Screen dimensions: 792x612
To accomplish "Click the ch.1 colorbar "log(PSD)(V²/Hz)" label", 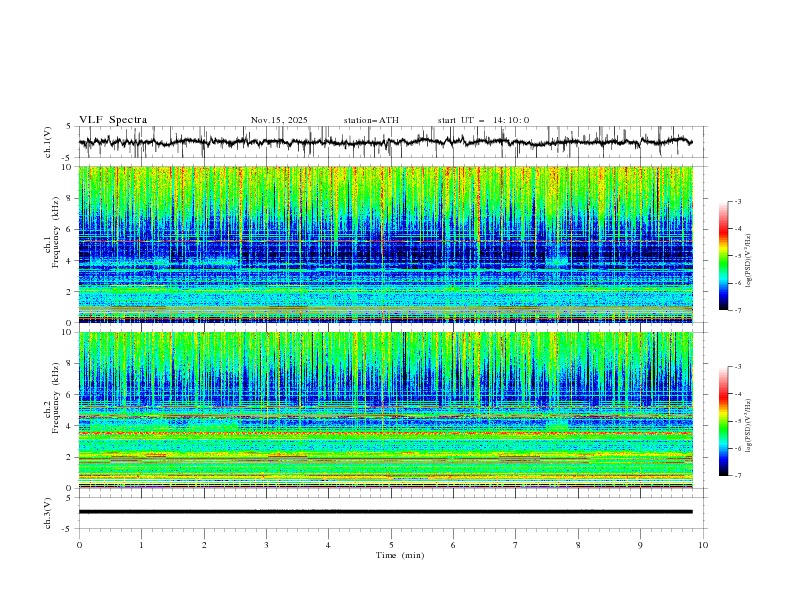I will coord(748,261).
